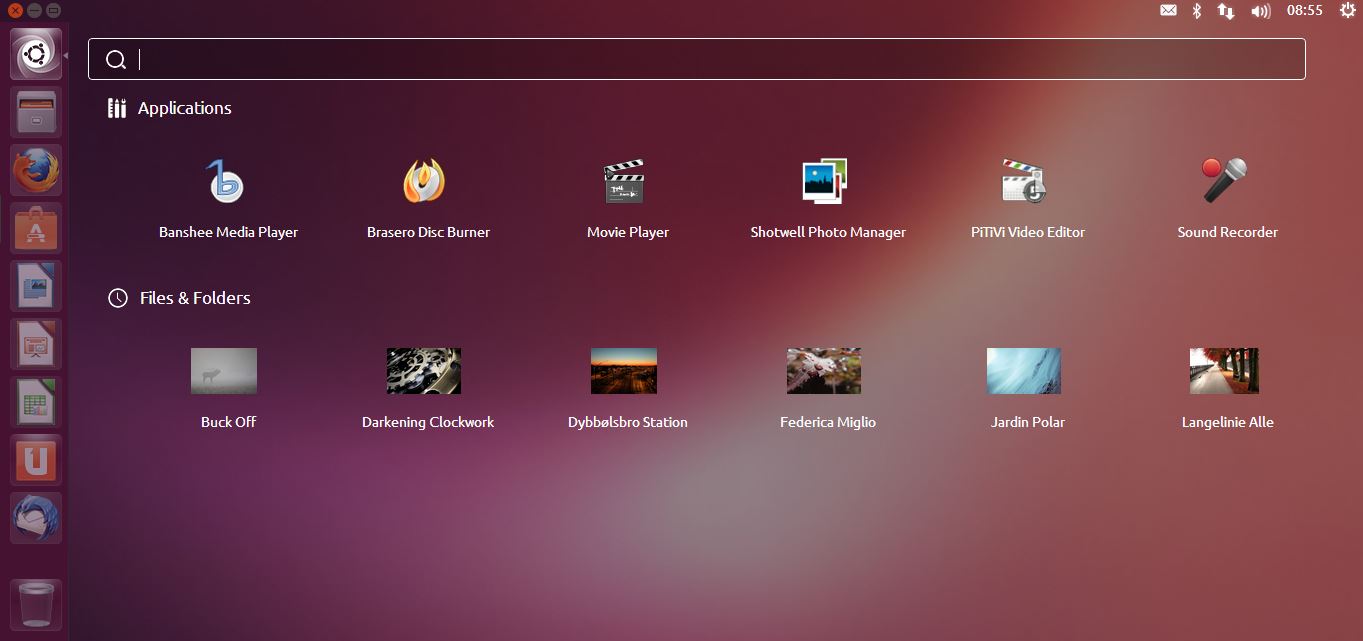Open the Bluetooth indicator menu
Image resolution: width=1363 pixels, height=641 pixels.
point(1196,11)
